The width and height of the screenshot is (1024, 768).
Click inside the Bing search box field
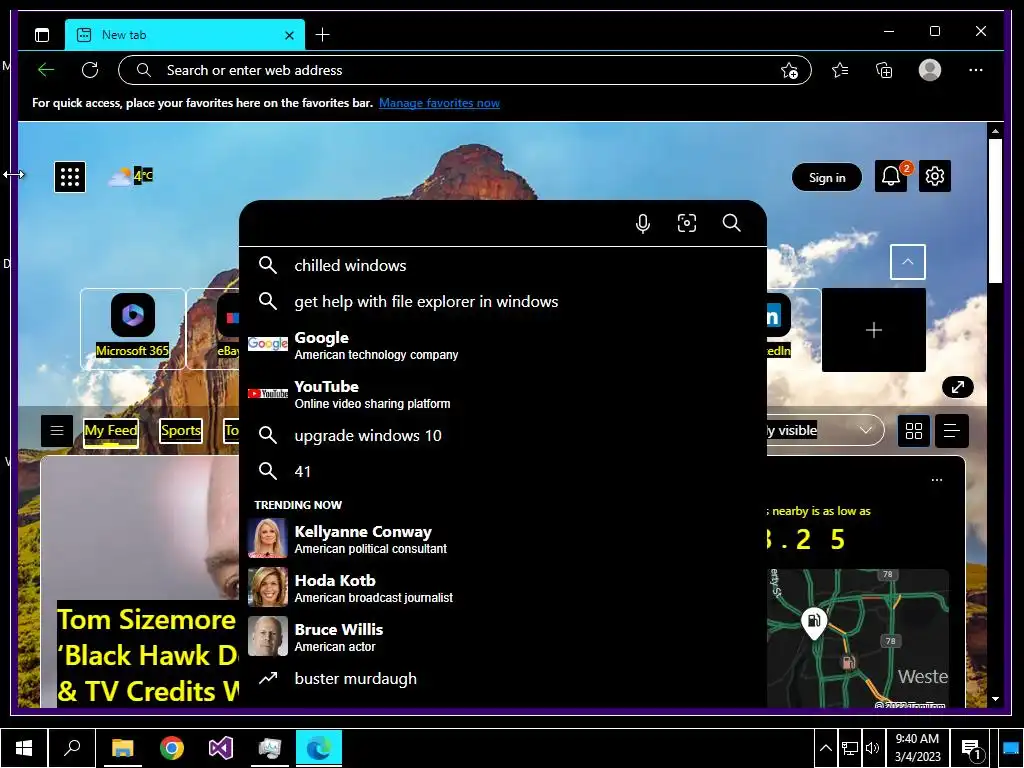click(438, 223)
